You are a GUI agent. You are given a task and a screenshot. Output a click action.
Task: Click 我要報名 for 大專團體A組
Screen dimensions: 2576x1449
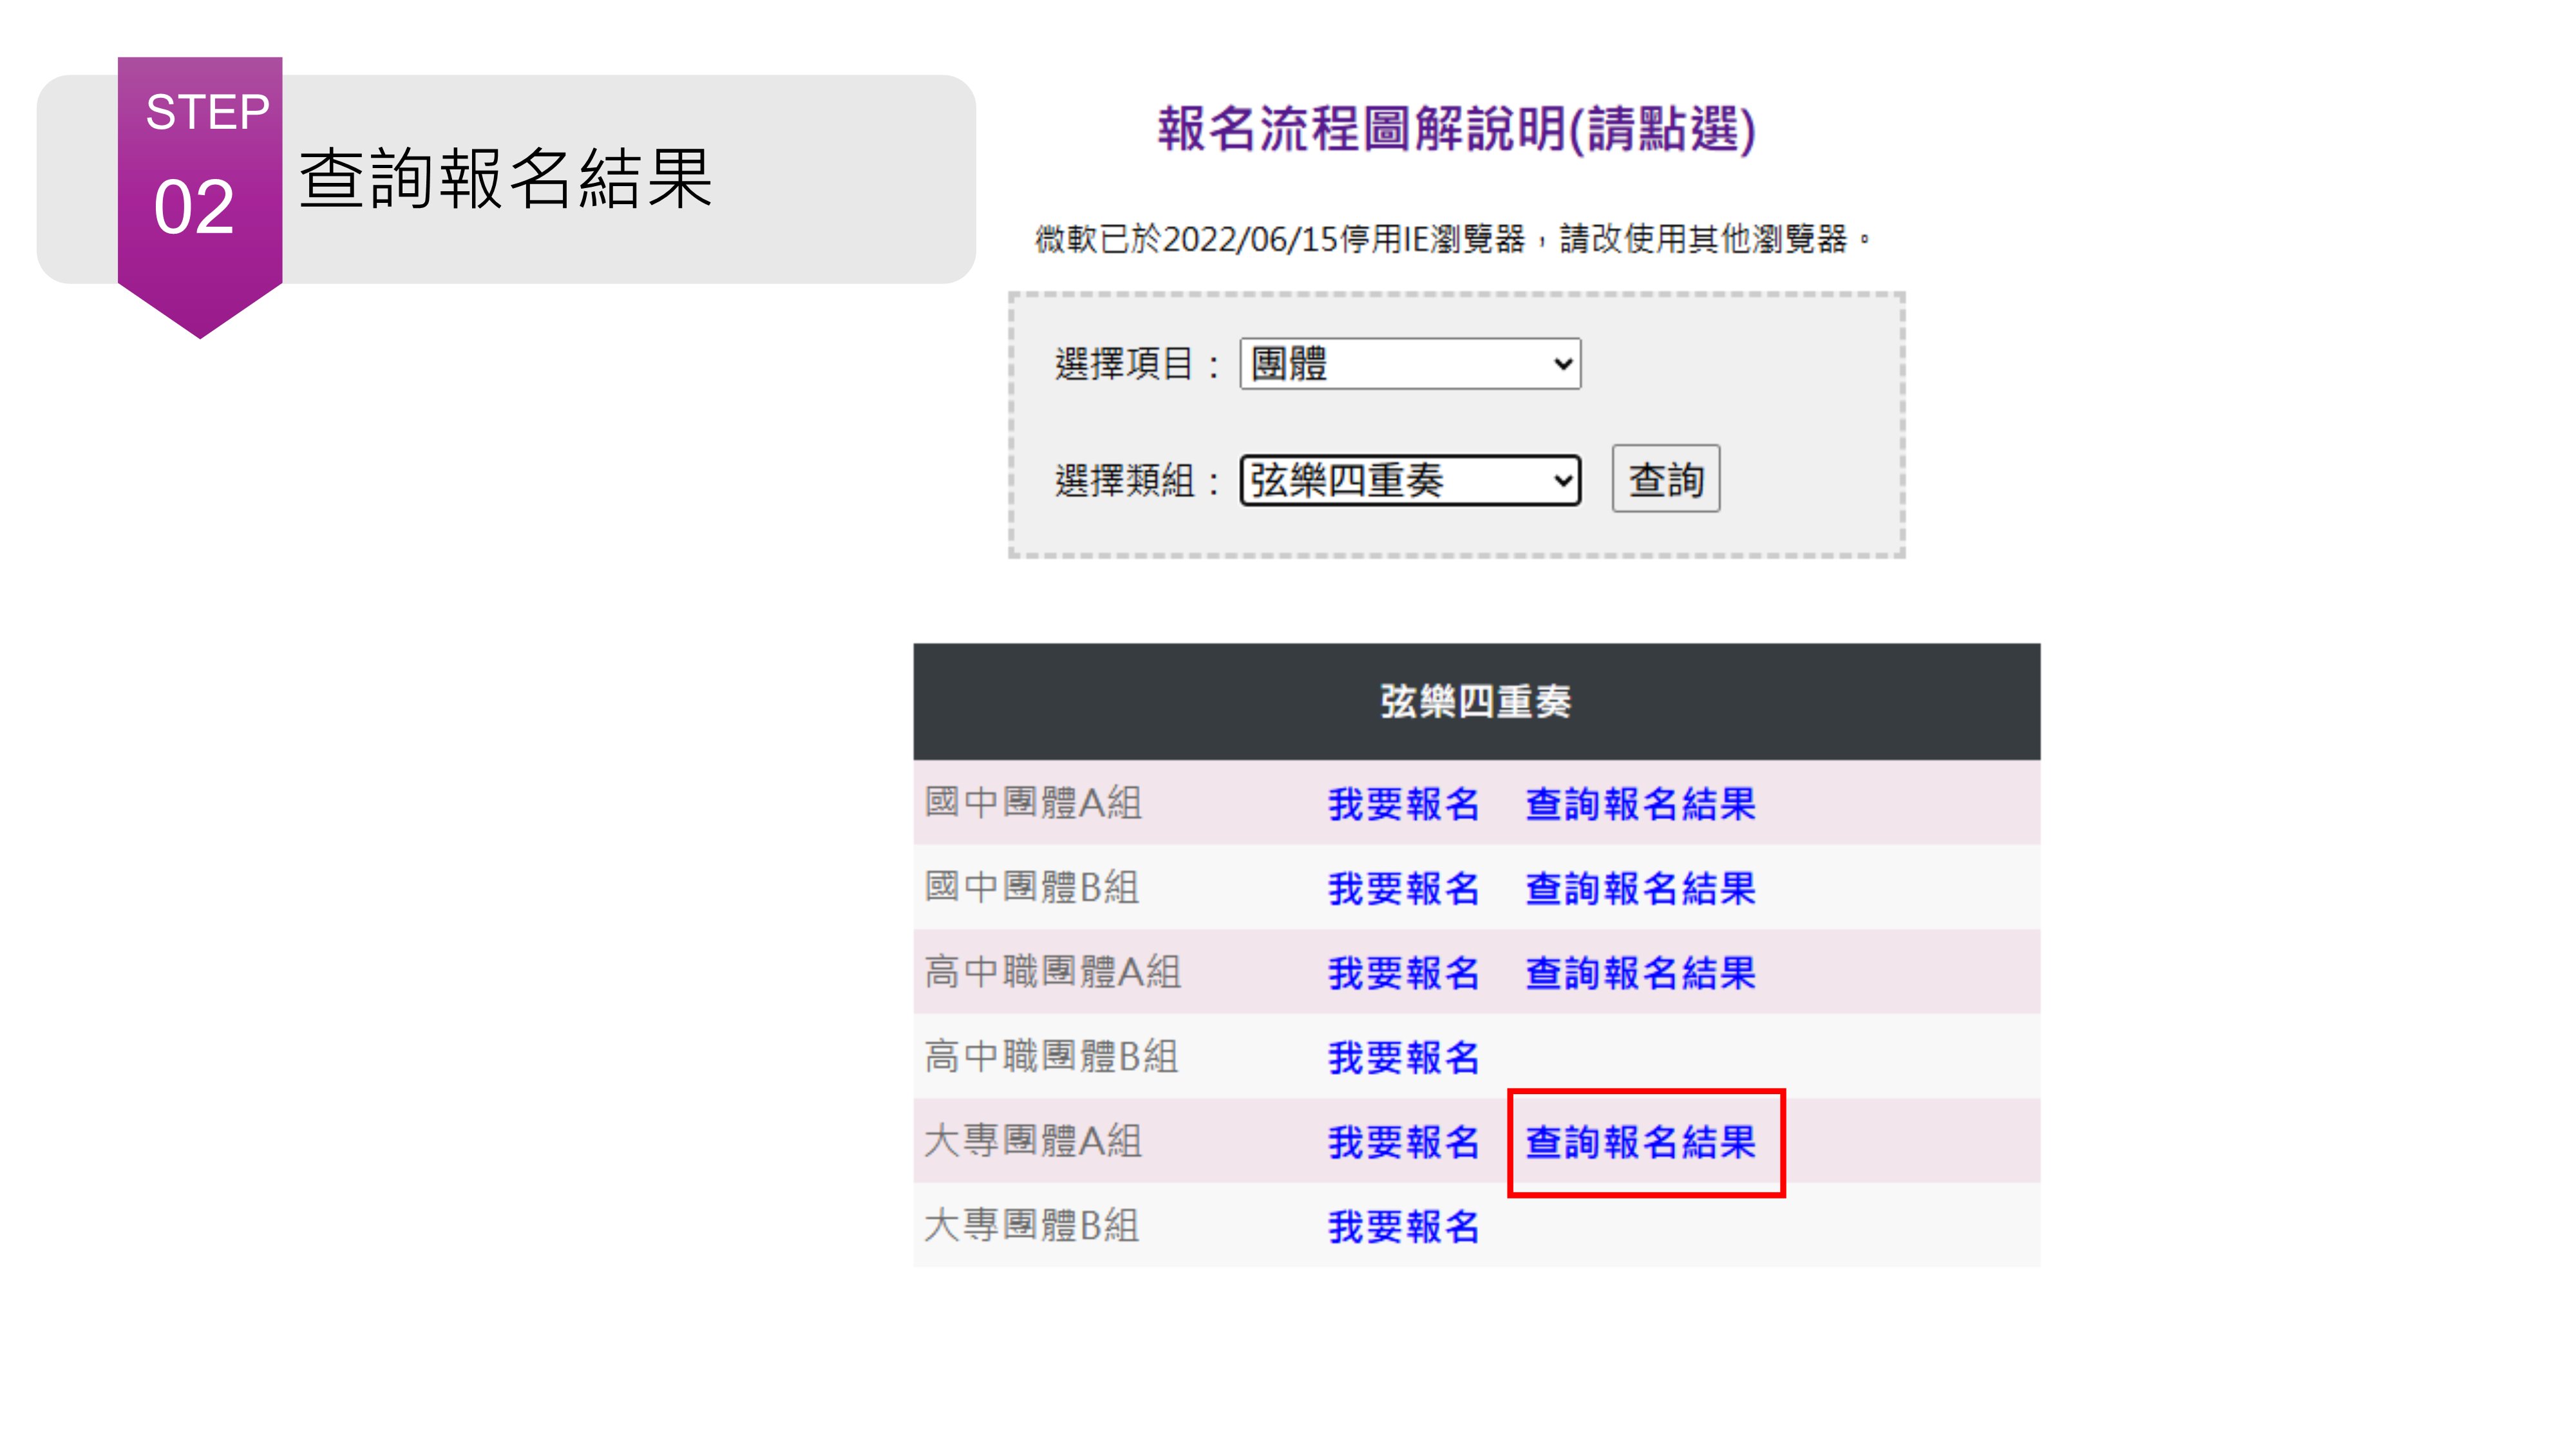(1403, 1141)
